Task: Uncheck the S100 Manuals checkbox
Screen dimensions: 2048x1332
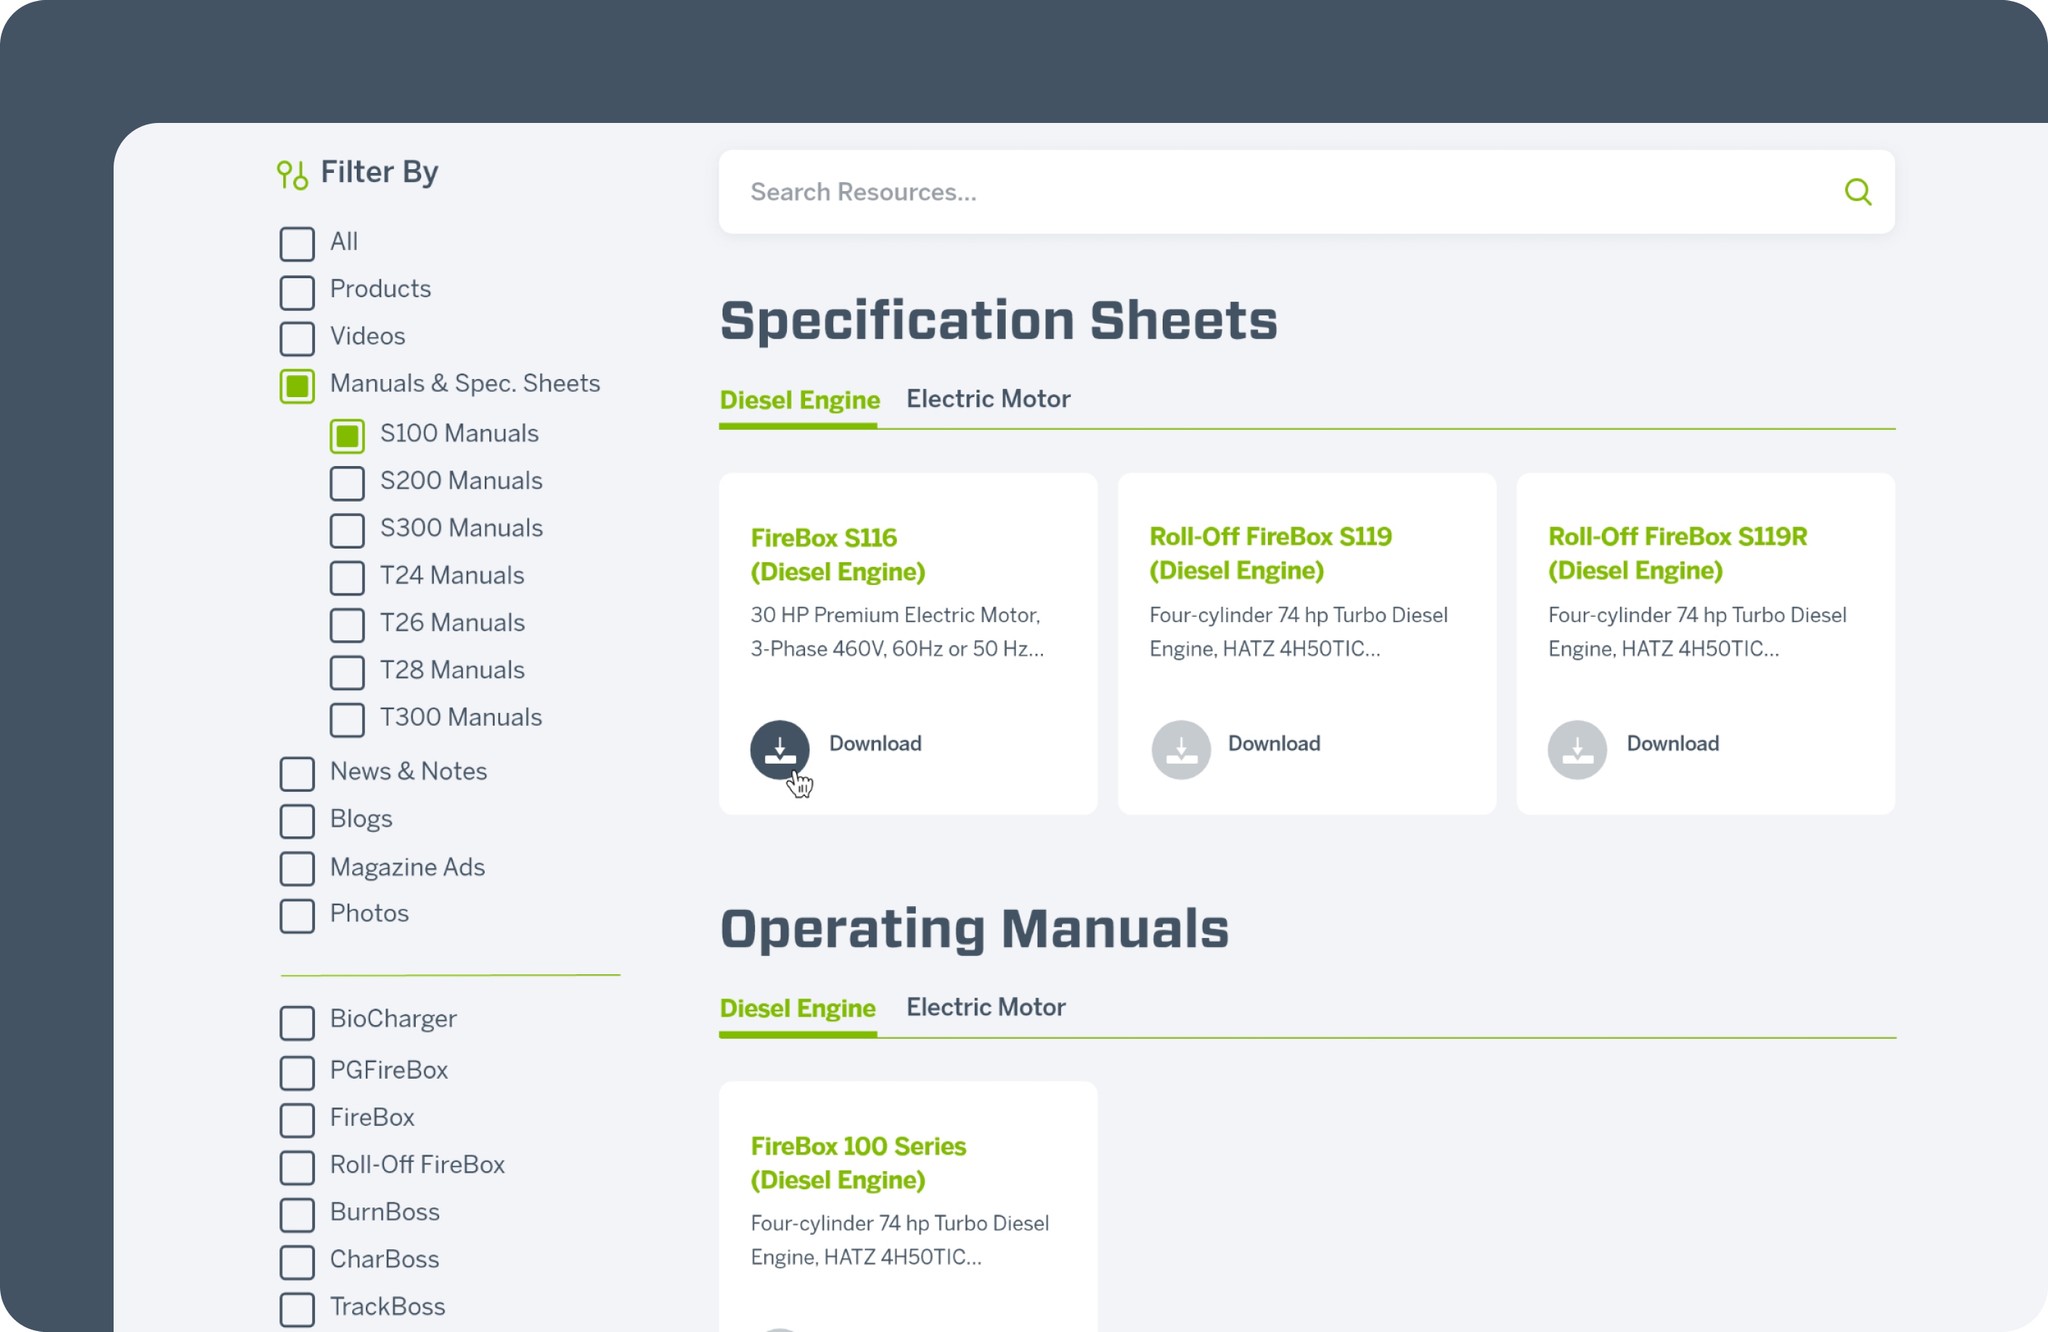Action: (x=347, y=436)
